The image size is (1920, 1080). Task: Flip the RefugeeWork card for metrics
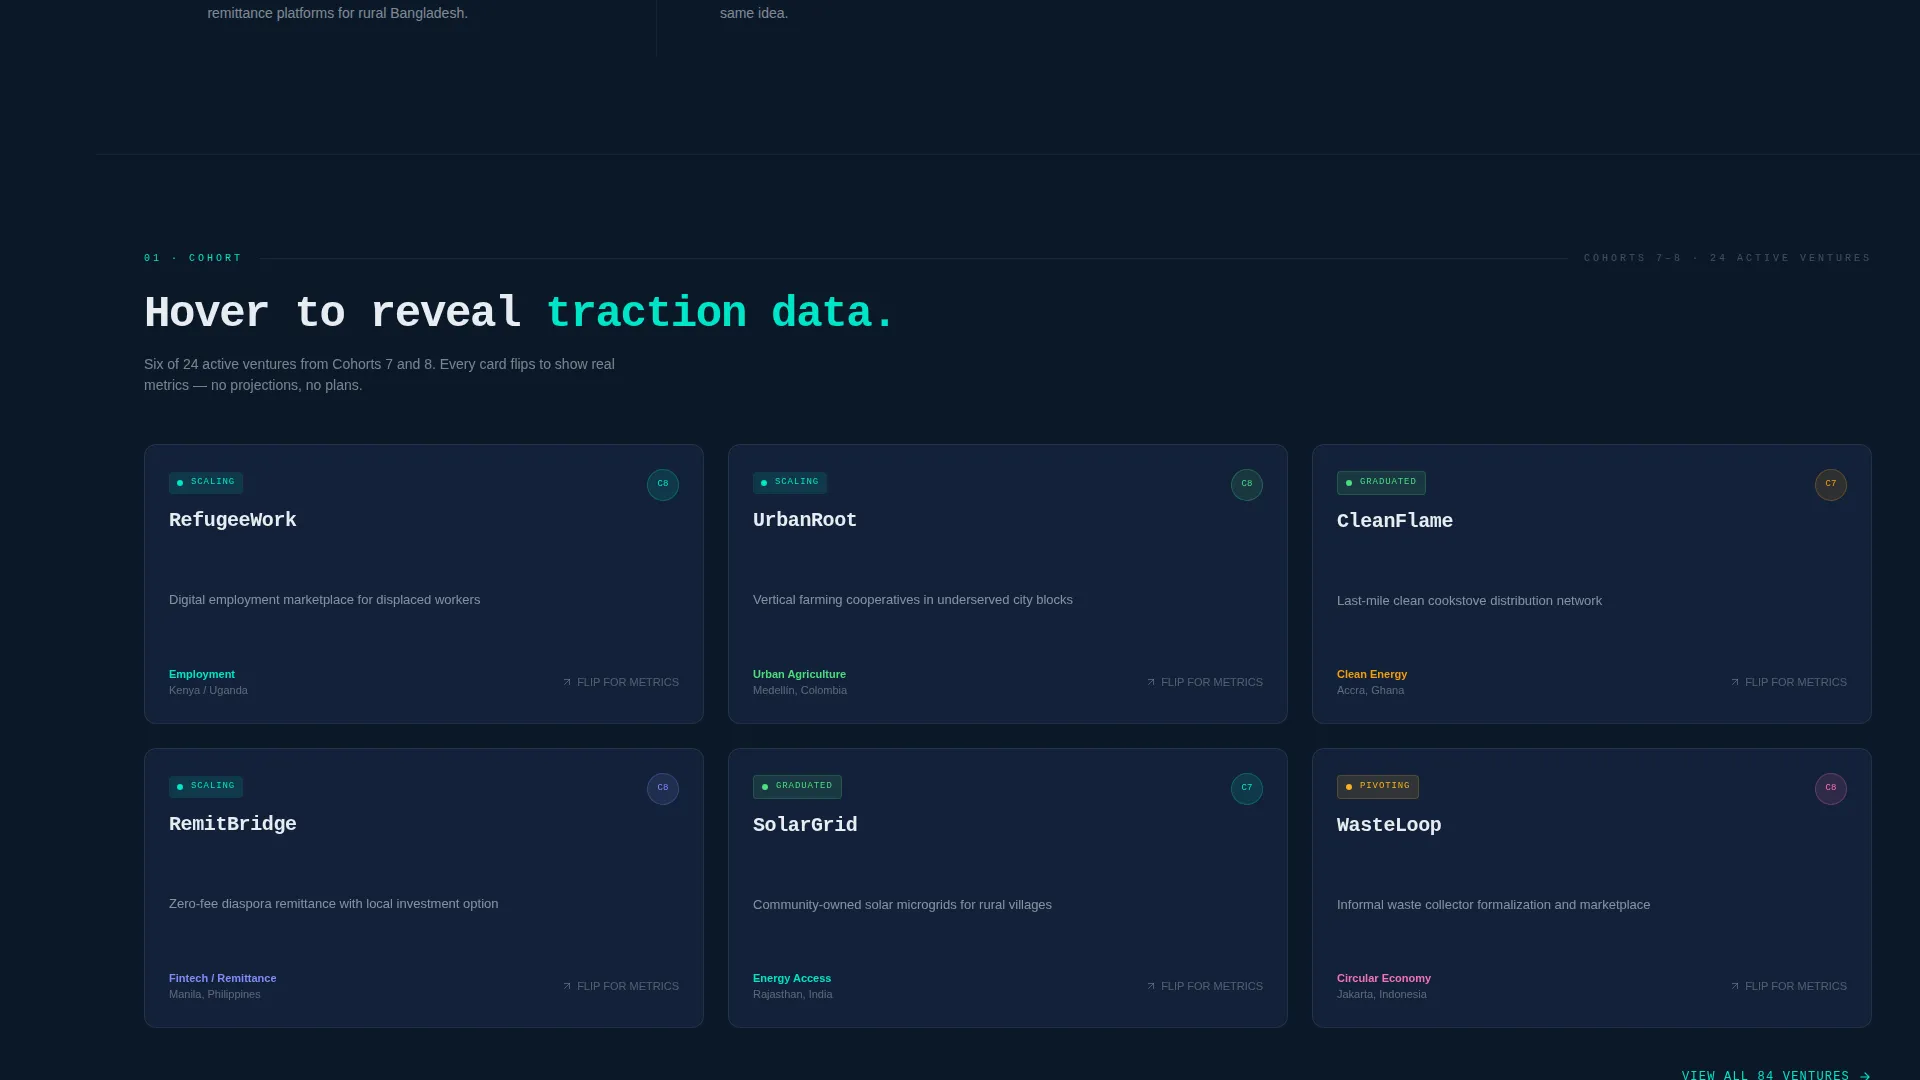point(621,682)
